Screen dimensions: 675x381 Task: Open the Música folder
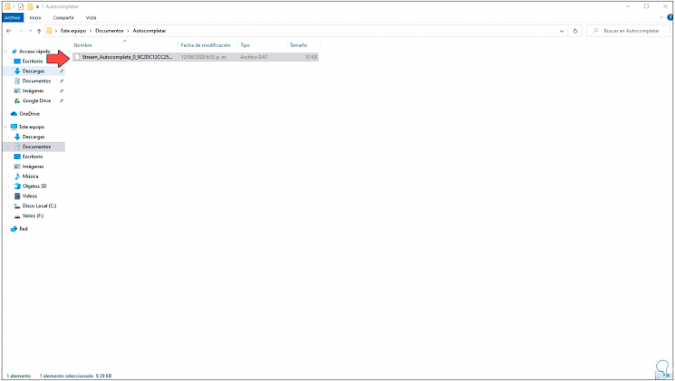pyautogui.click(x=30, y=177)
